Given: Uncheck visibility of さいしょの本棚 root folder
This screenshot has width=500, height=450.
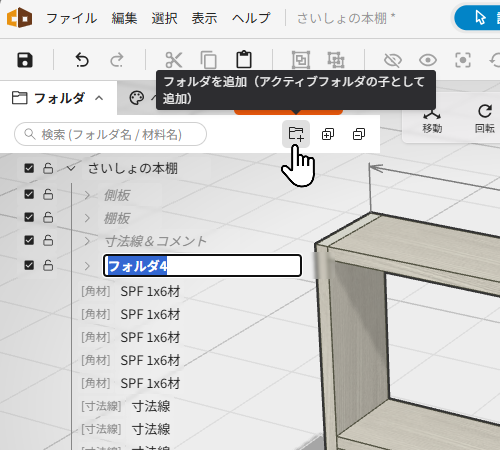Looking at the screenshot, I should (x=29, y=168).
